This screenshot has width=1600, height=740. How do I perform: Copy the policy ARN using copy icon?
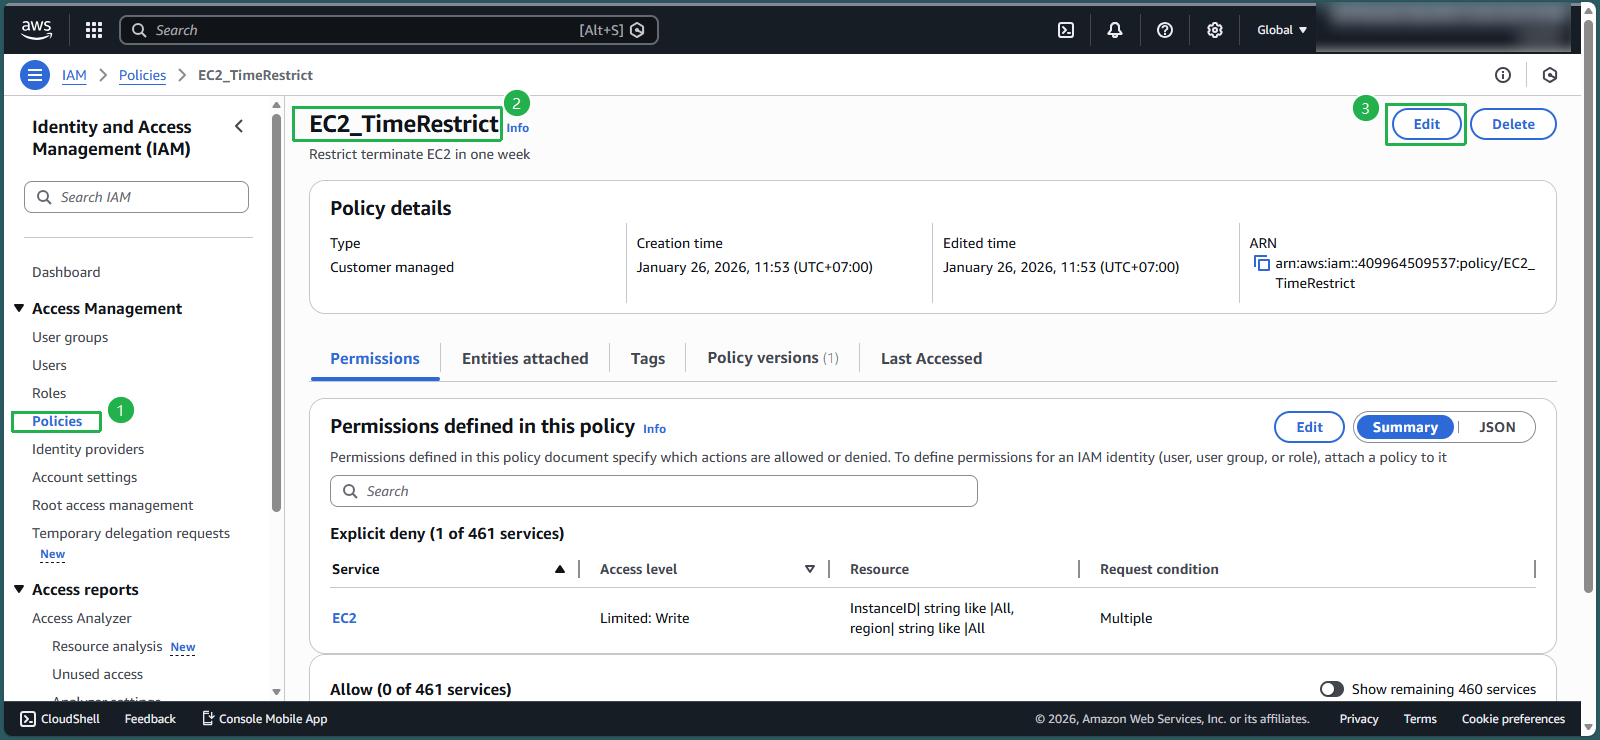point(1262,263)
